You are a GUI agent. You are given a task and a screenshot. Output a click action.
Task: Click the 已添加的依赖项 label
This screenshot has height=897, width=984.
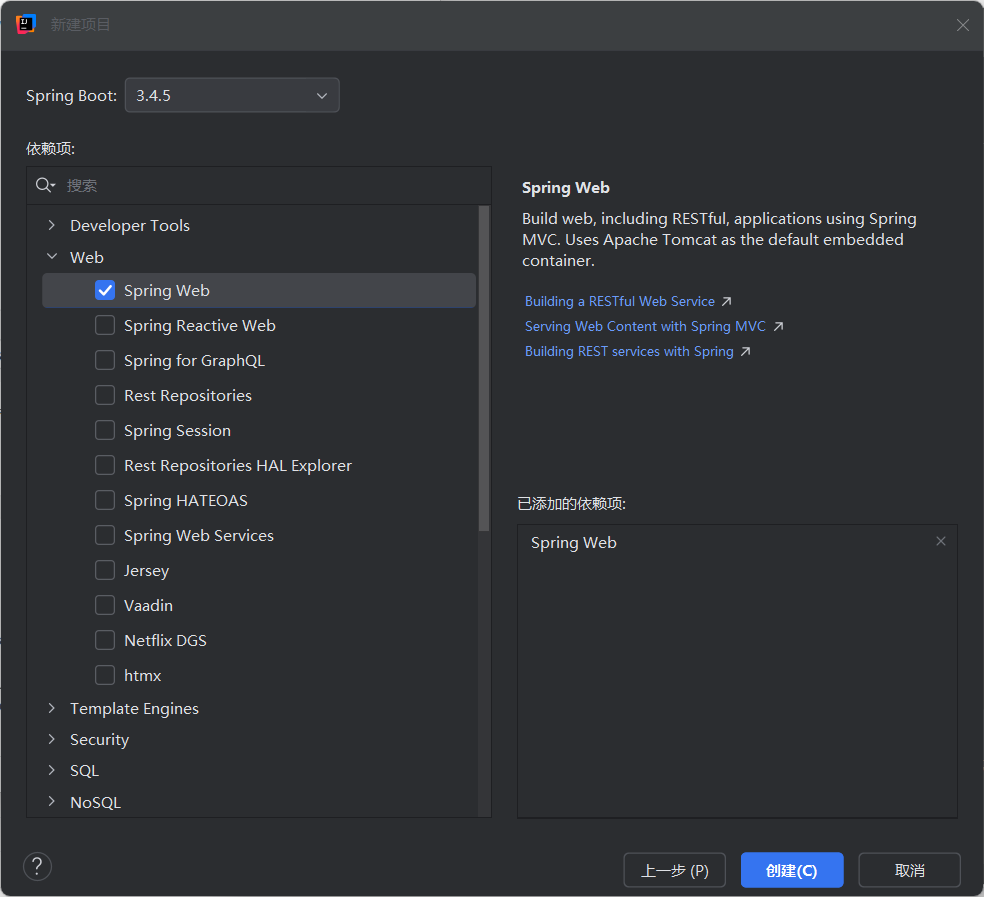pos(572,503)
